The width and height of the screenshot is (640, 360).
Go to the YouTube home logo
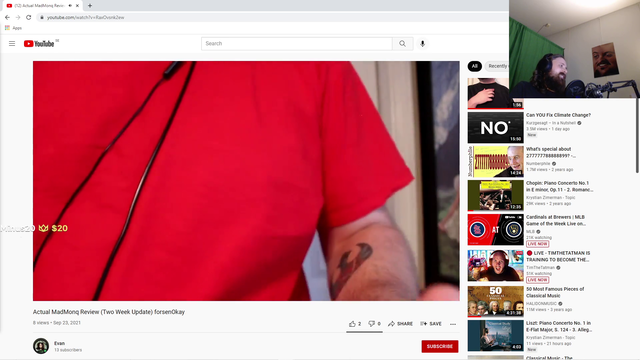pyautogui.click(x=39, y=44)
